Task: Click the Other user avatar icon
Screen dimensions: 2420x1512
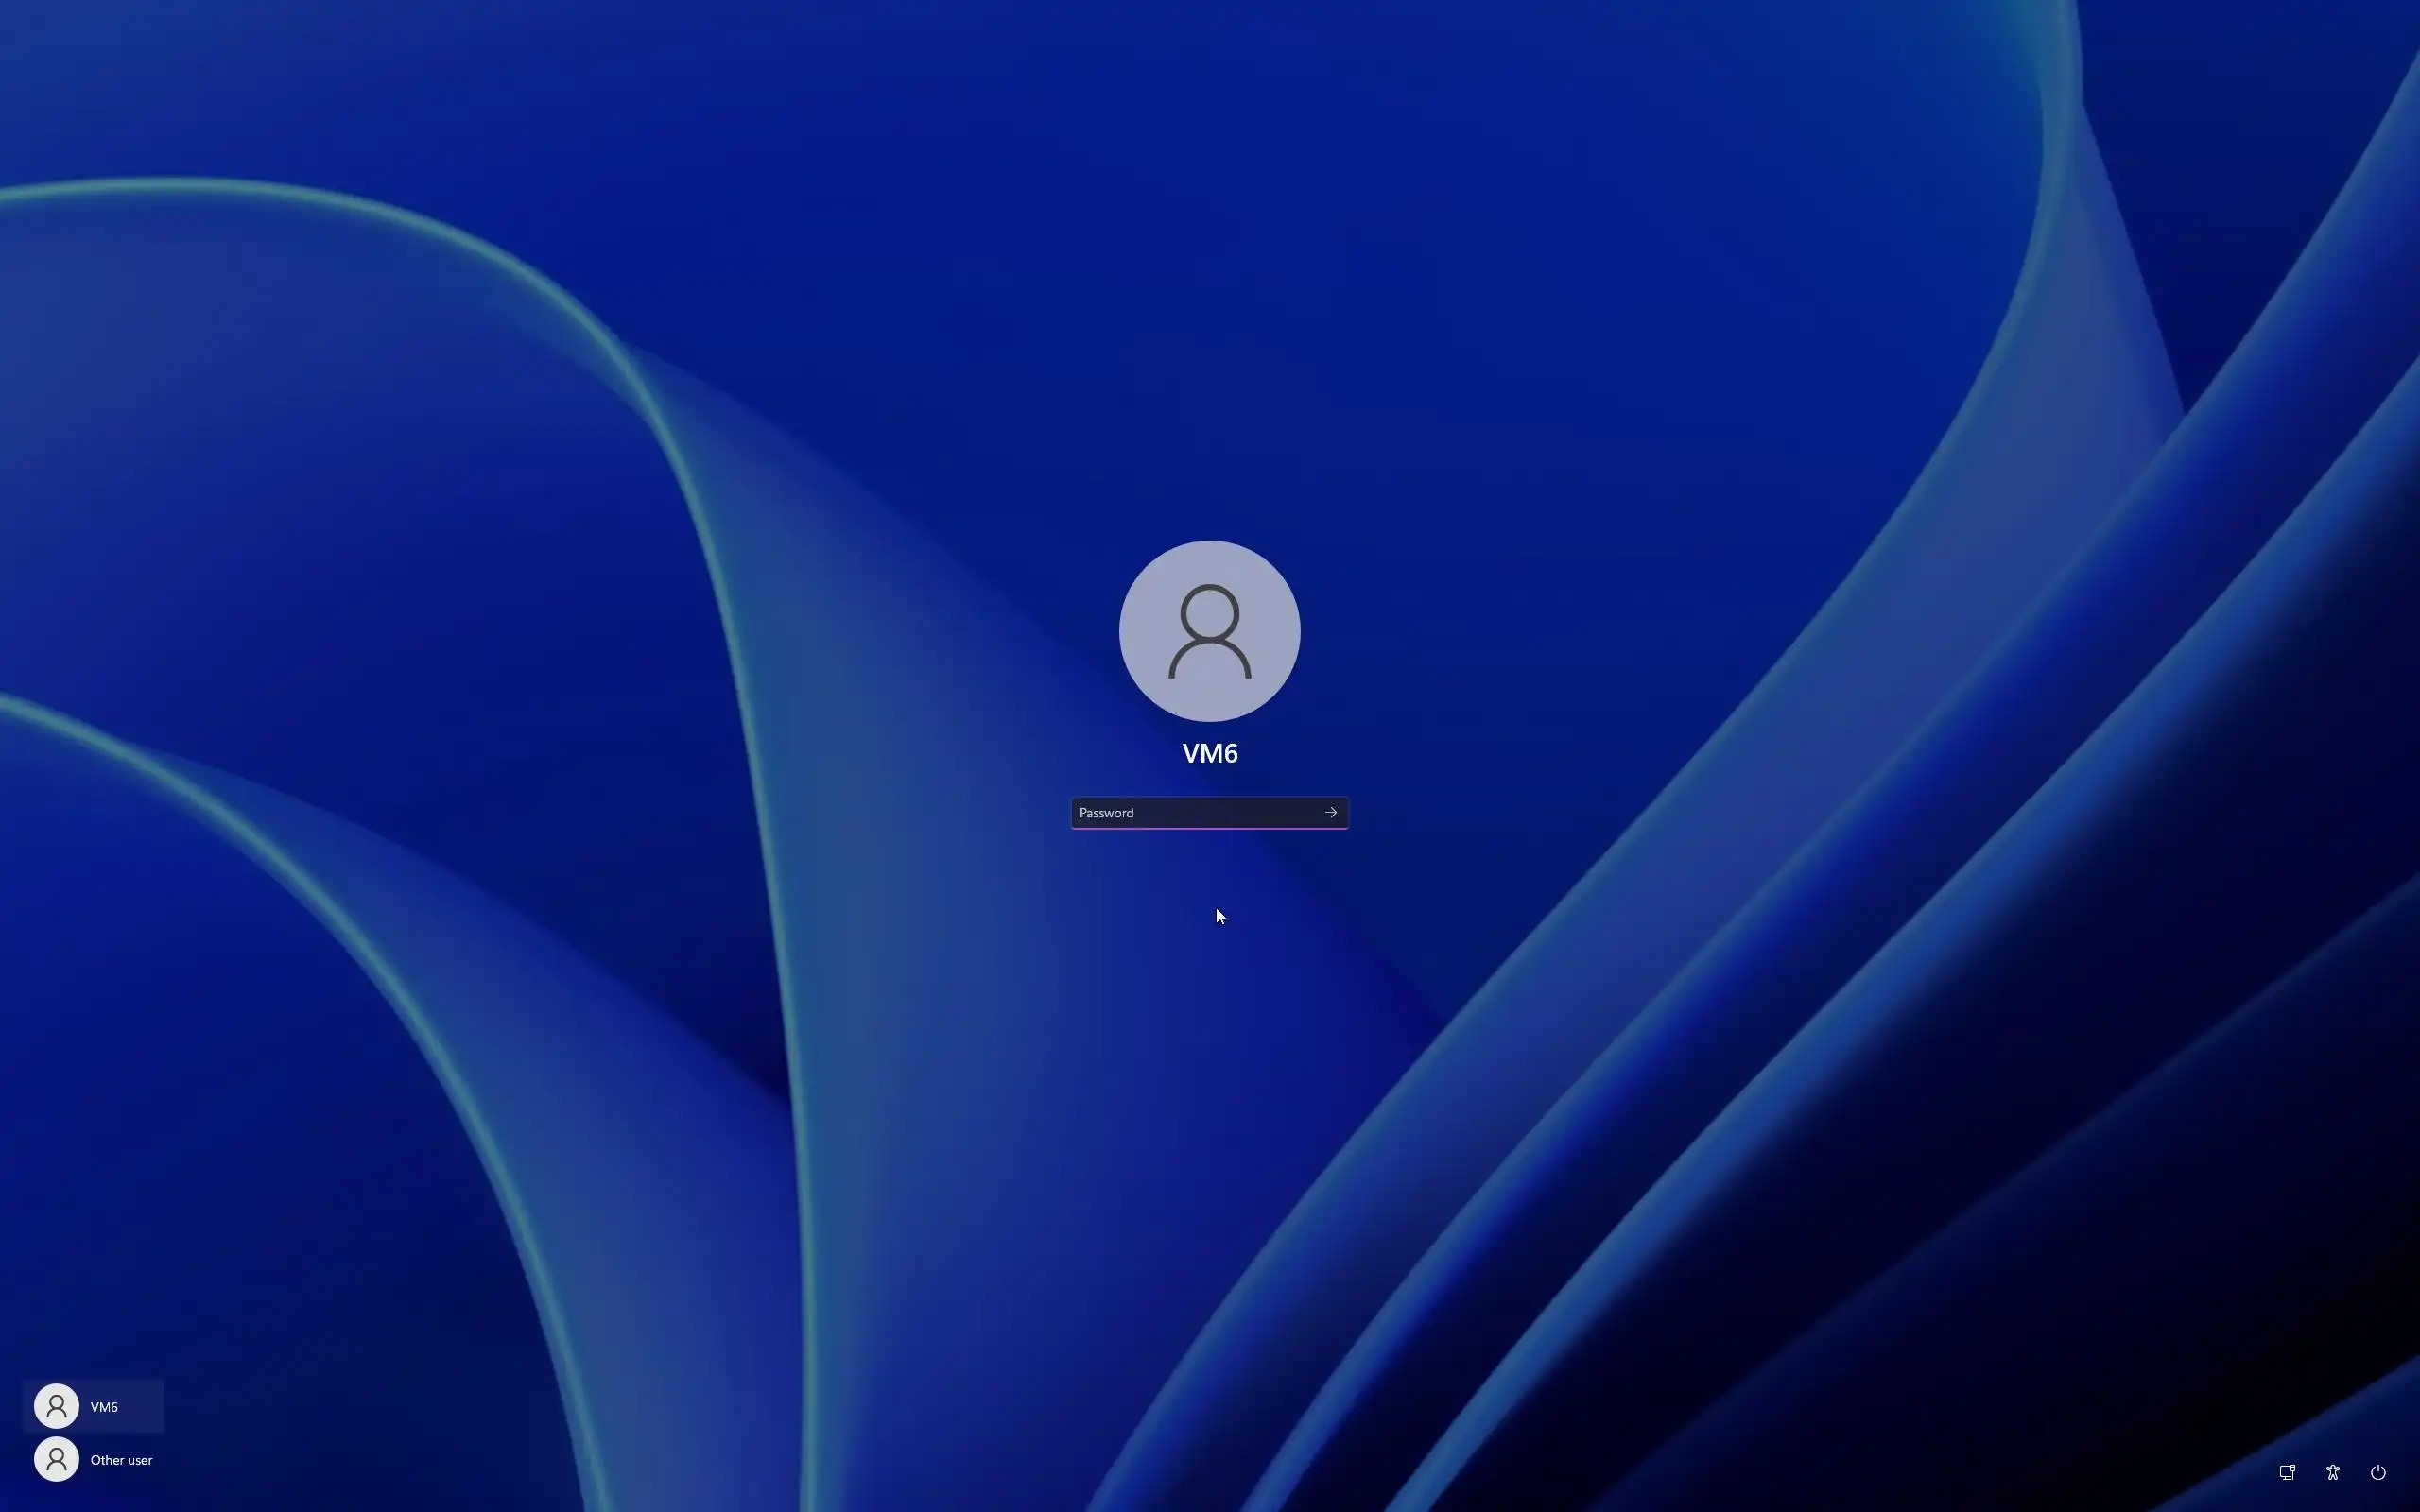Action: tap(57, 1459)
